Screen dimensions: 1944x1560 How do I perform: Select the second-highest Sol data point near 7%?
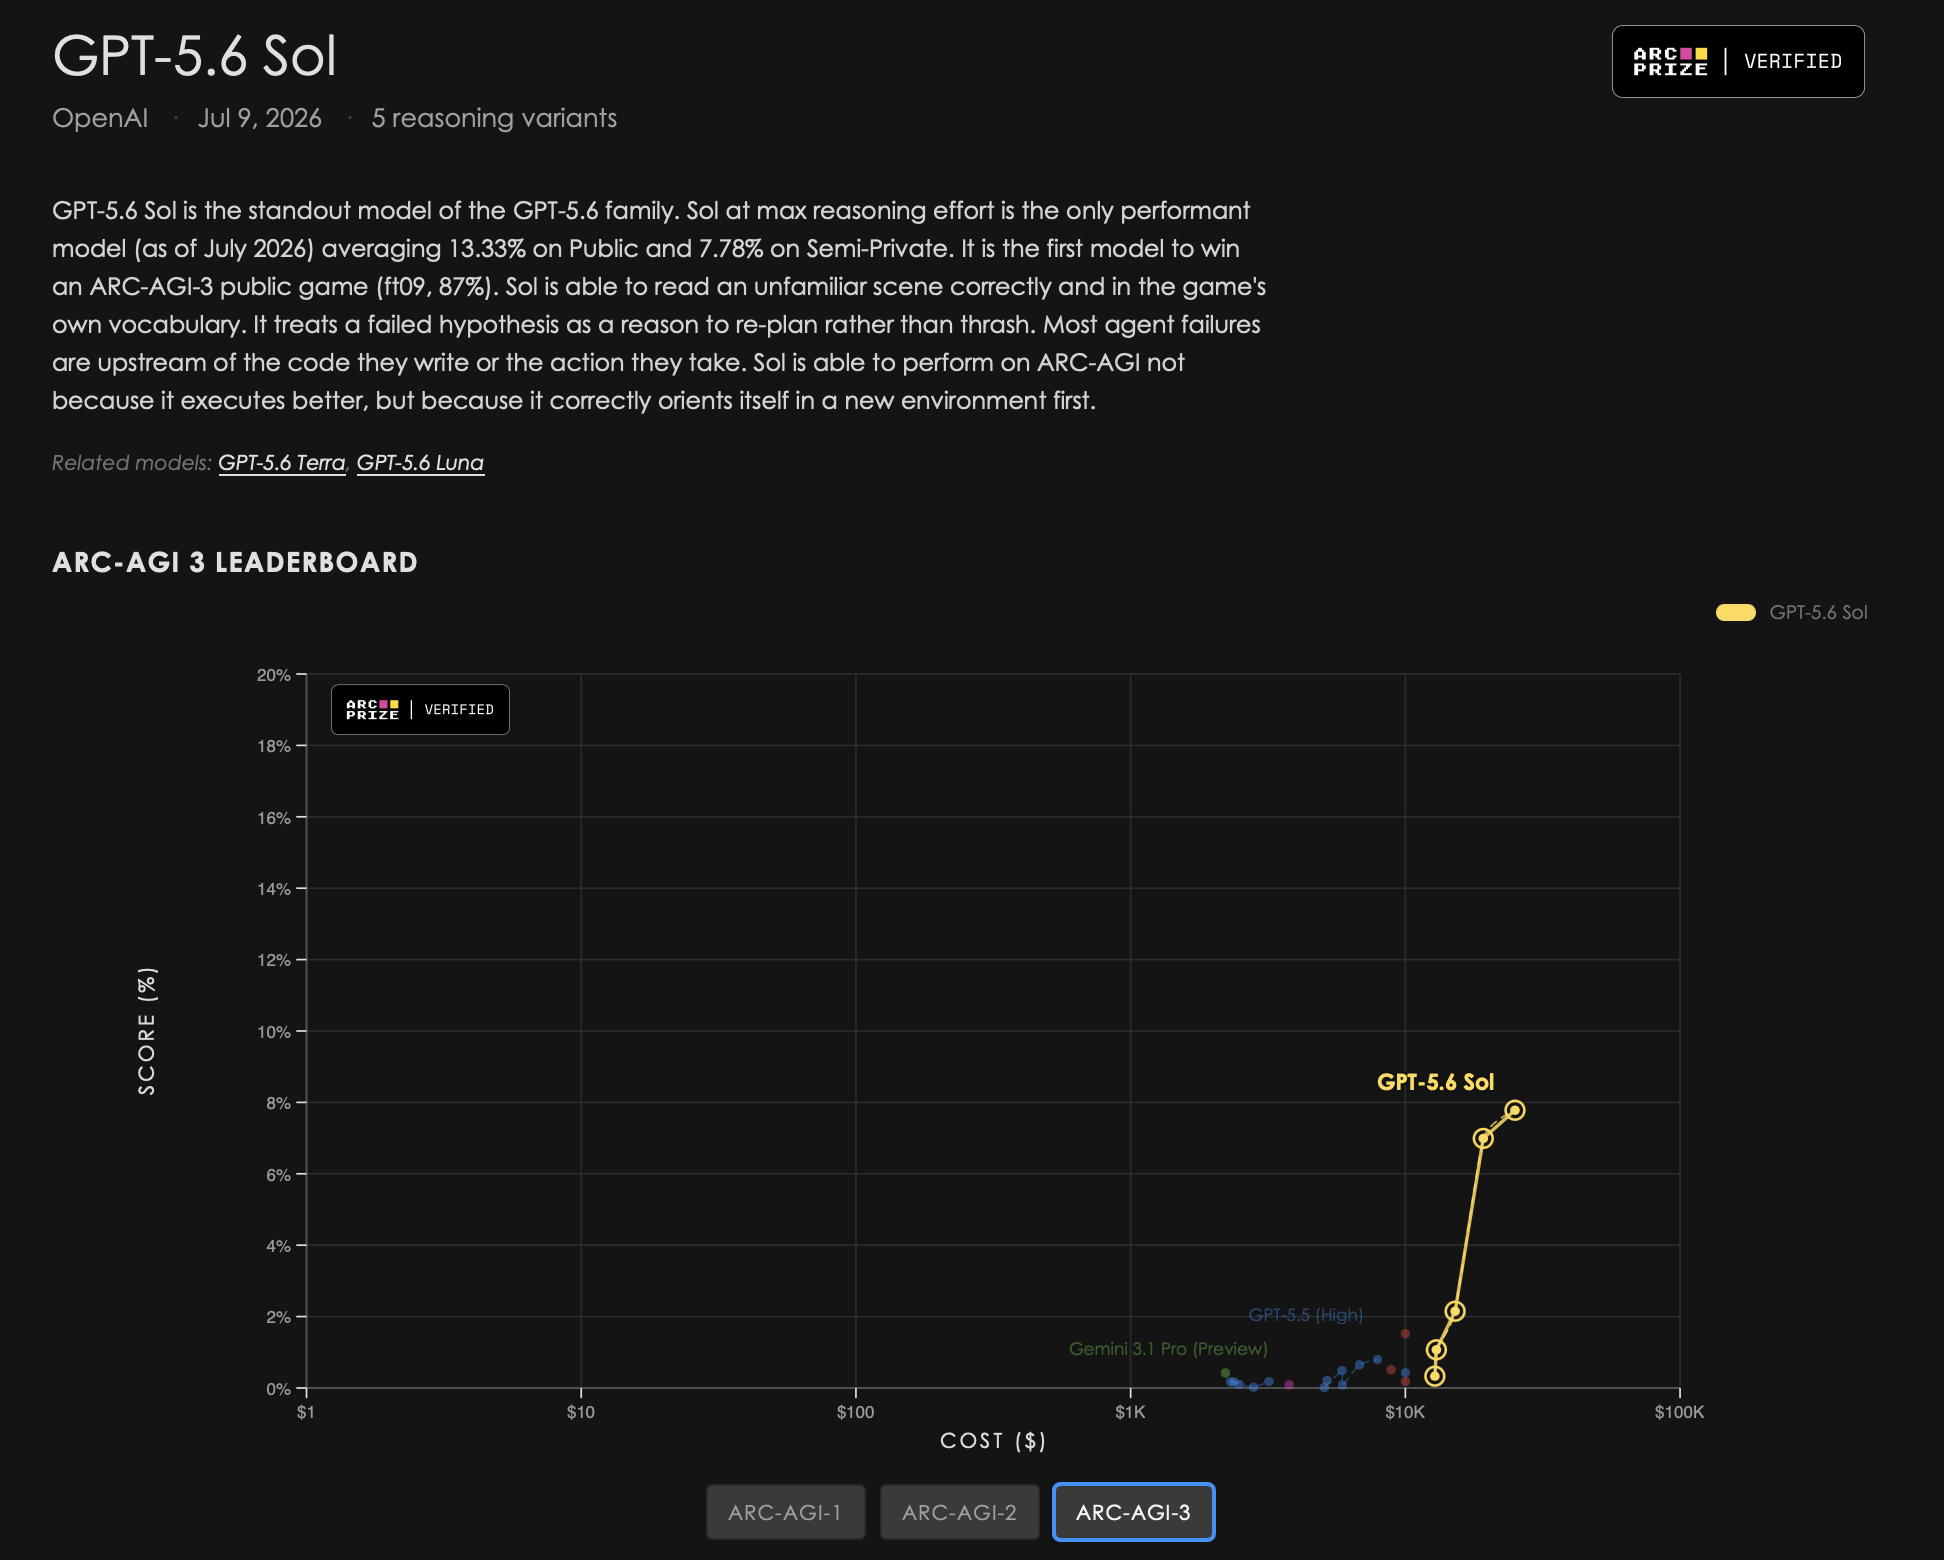coord(1483,1138)
